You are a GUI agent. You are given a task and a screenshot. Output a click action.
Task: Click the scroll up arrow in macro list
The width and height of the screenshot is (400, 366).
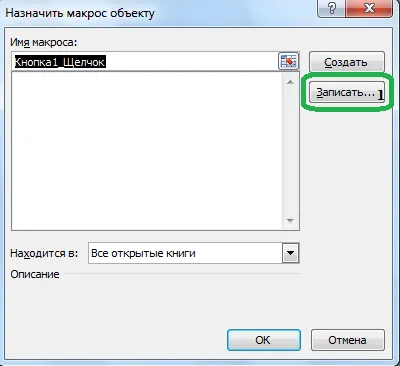tap(290, 82)
